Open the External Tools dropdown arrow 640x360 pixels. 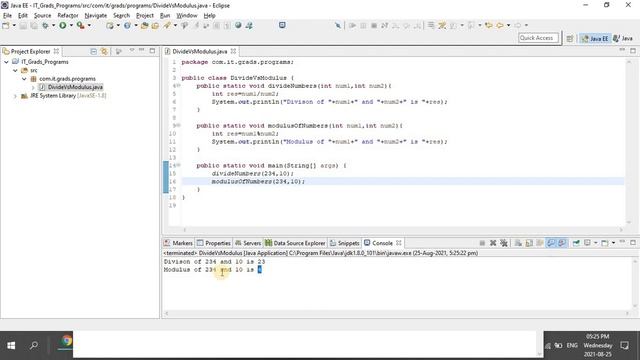point(89,25)
